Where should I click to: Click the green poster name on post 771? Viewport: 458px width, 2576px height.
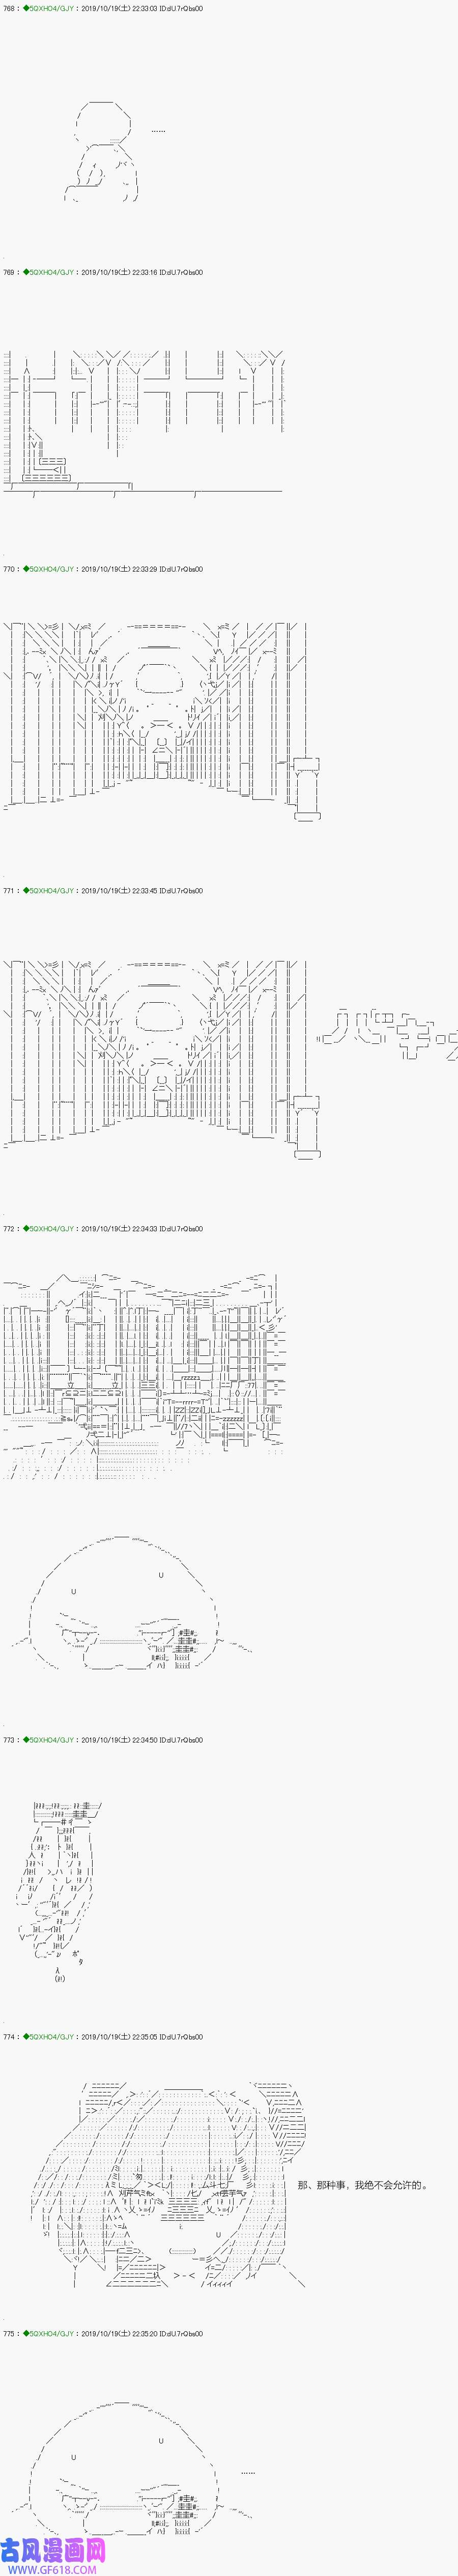point(49,891)
